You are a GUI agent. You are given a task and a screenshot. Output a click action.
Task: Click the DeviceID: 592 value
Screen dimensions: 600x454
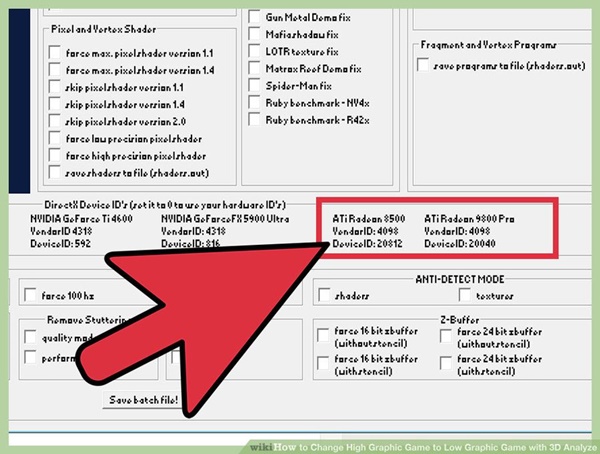coord(60,243)
